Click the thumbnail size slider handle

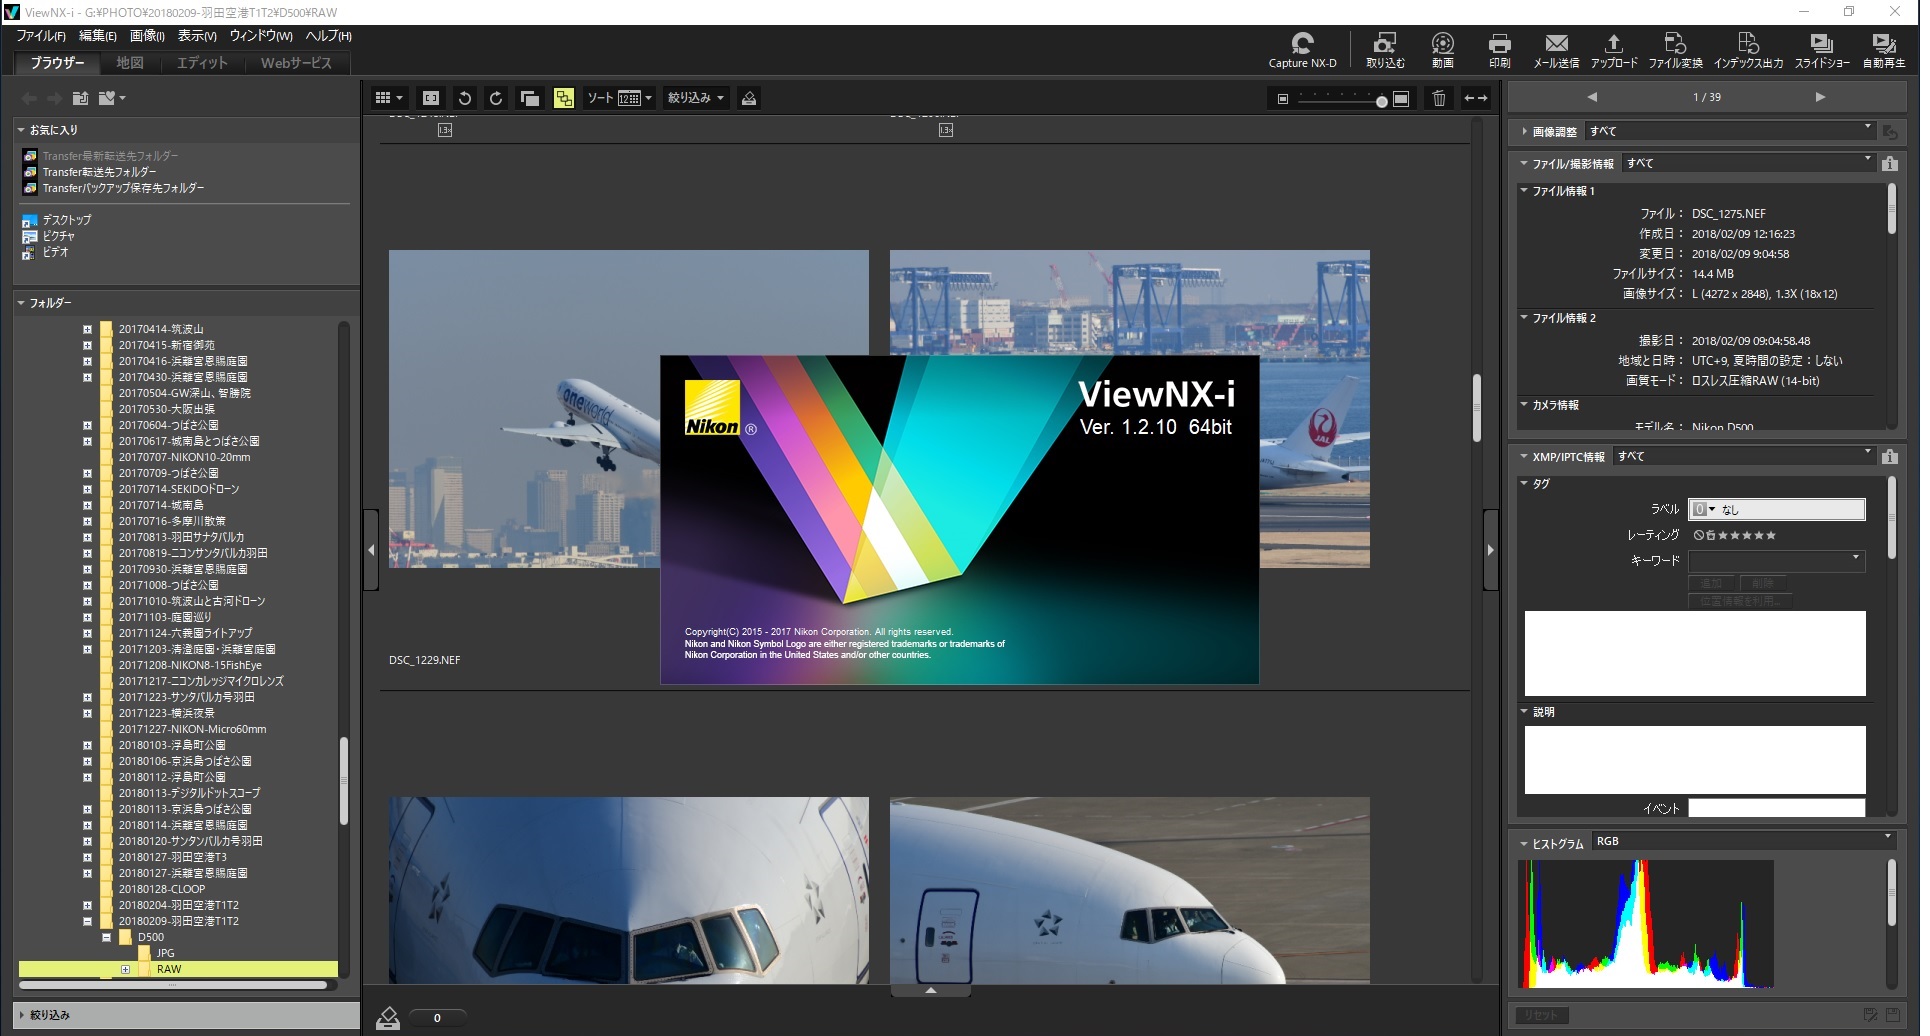point(1381,101)
